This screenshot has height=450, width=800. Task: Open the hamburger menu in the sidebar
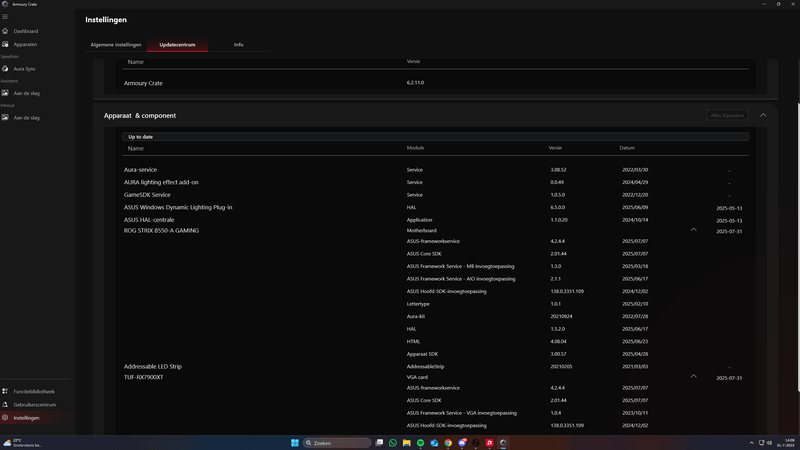pos(5,16)
